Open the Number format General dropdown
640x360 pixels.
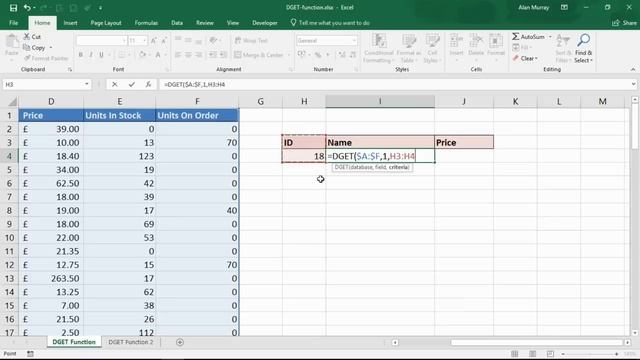click(x=353, y=40)
